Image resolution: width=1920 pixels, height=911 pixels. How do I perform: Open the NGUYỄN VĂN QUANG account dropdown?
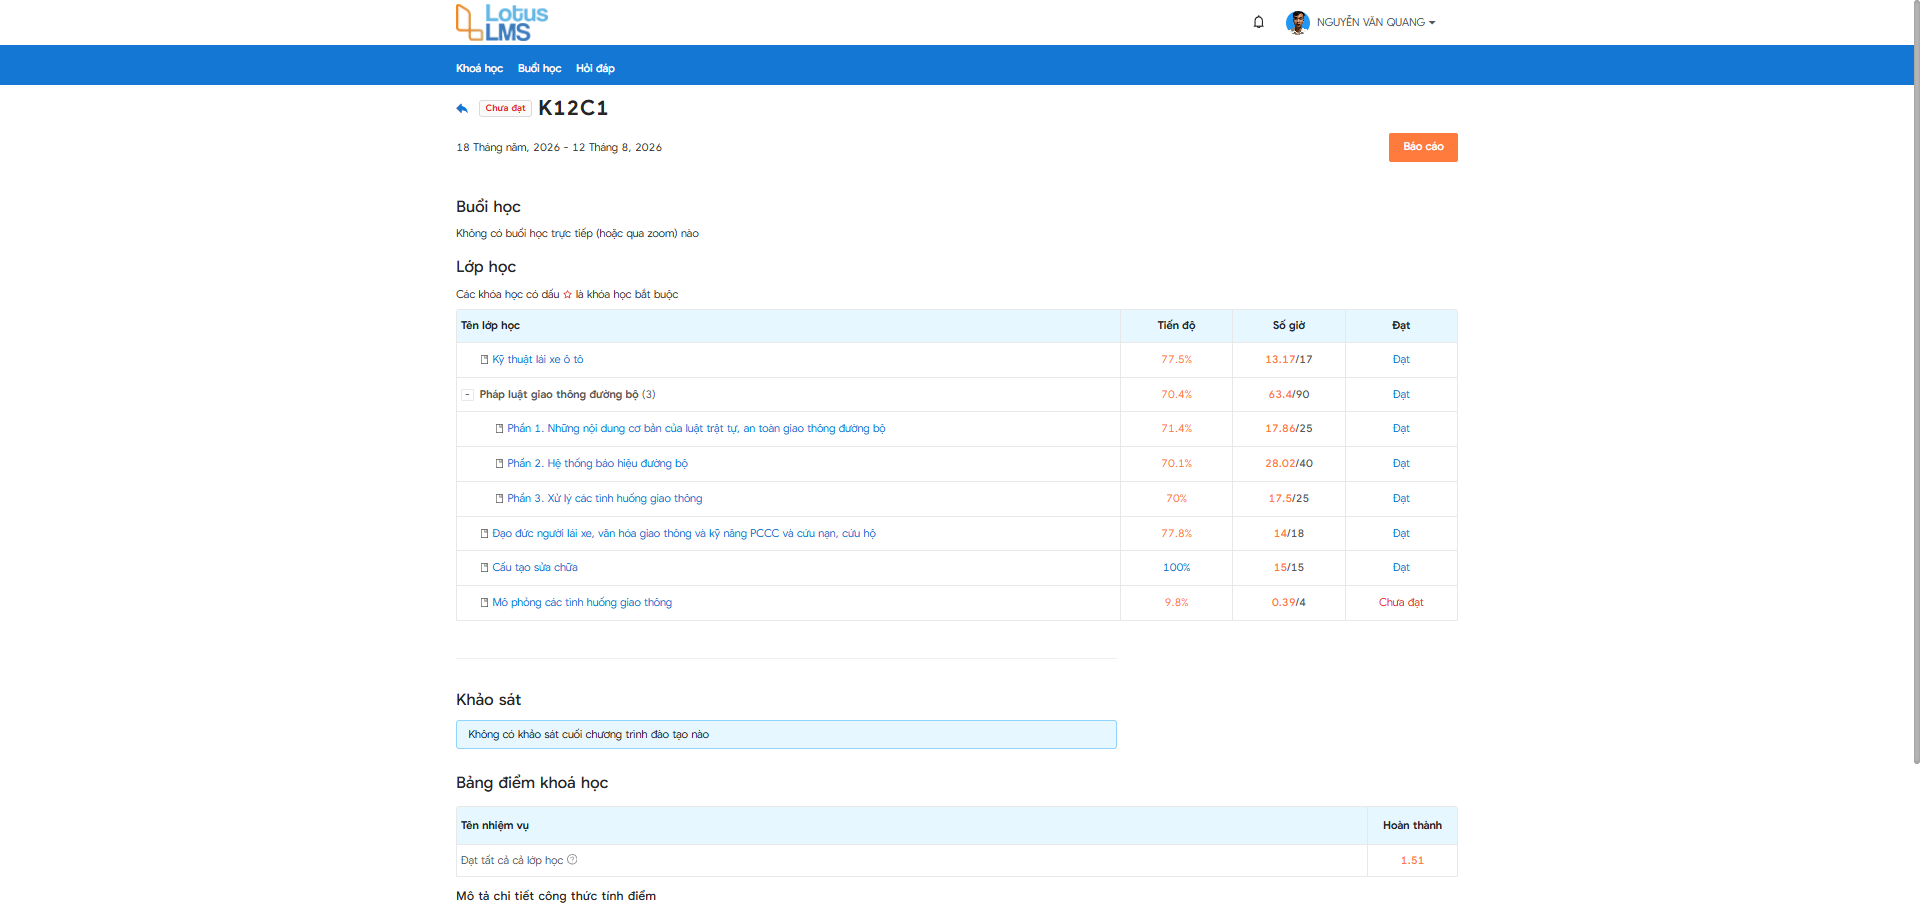(x=1376, y=22)
